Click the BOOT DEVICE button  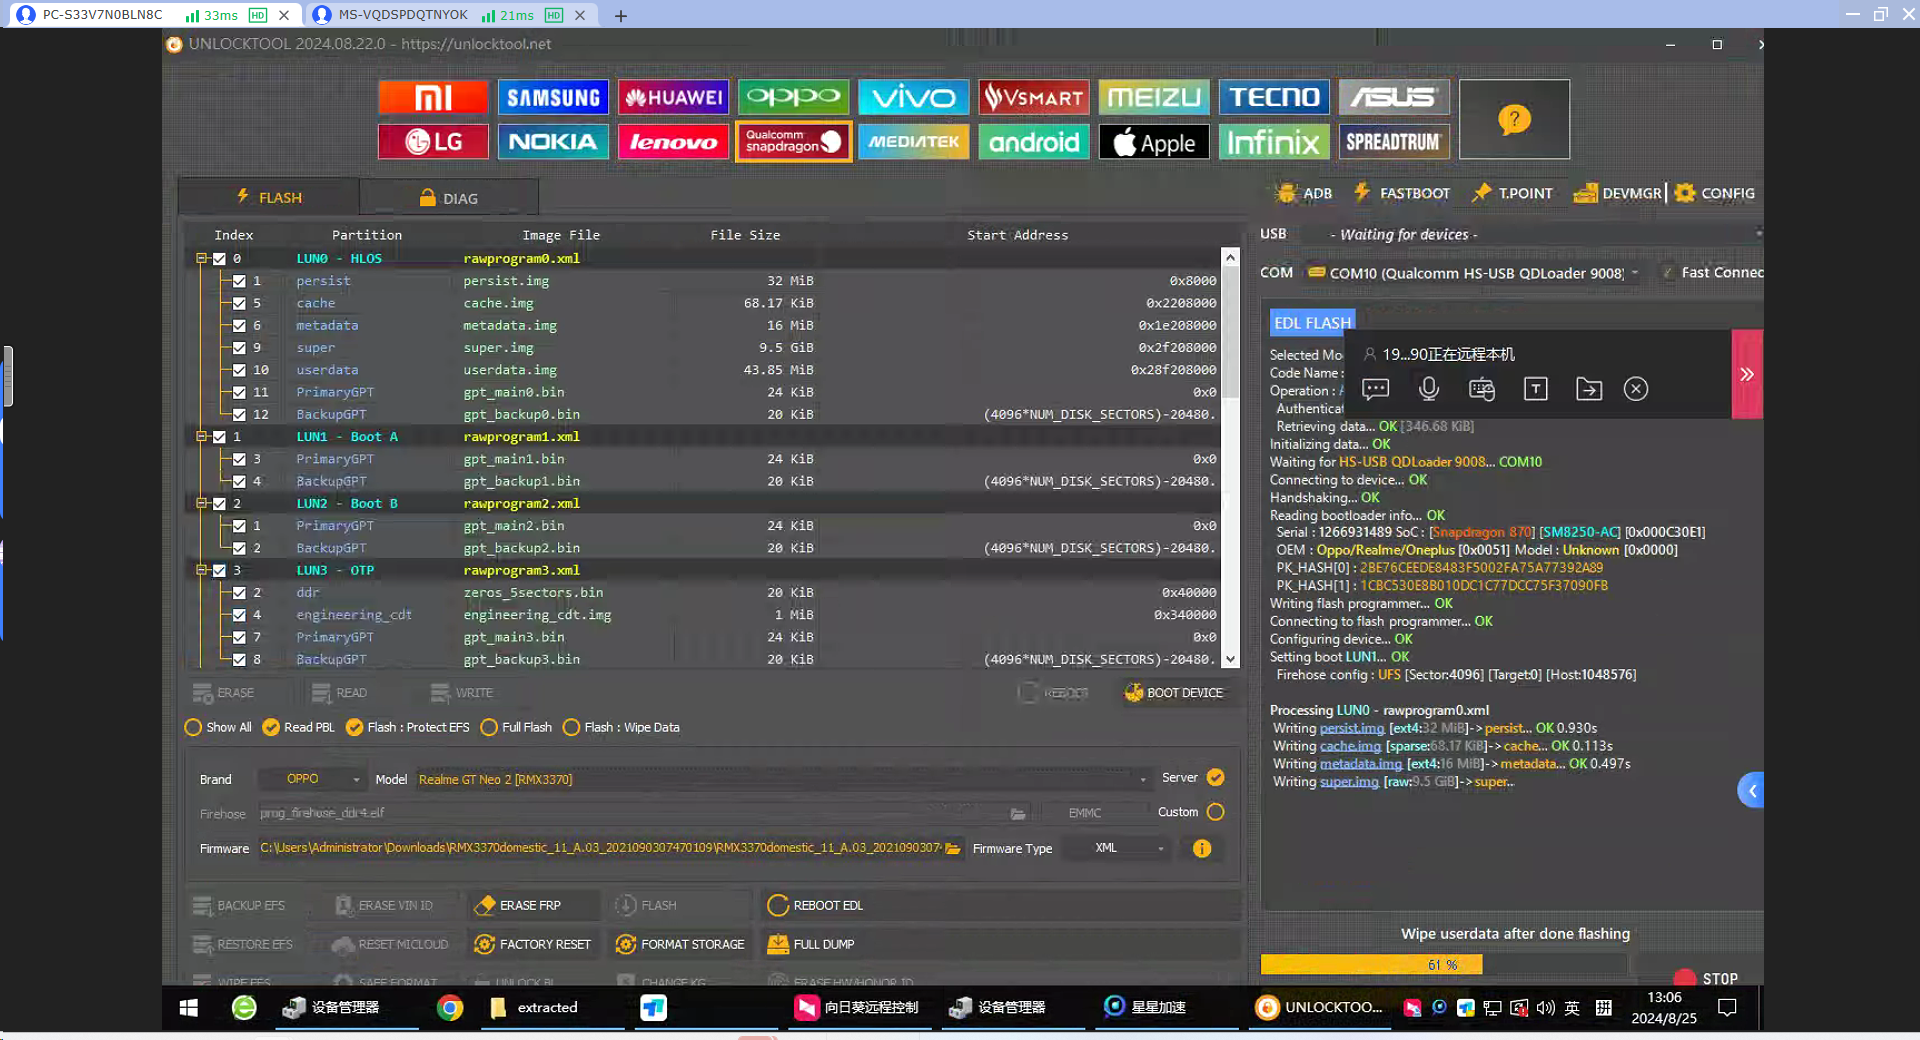(x=1174, y=692)
